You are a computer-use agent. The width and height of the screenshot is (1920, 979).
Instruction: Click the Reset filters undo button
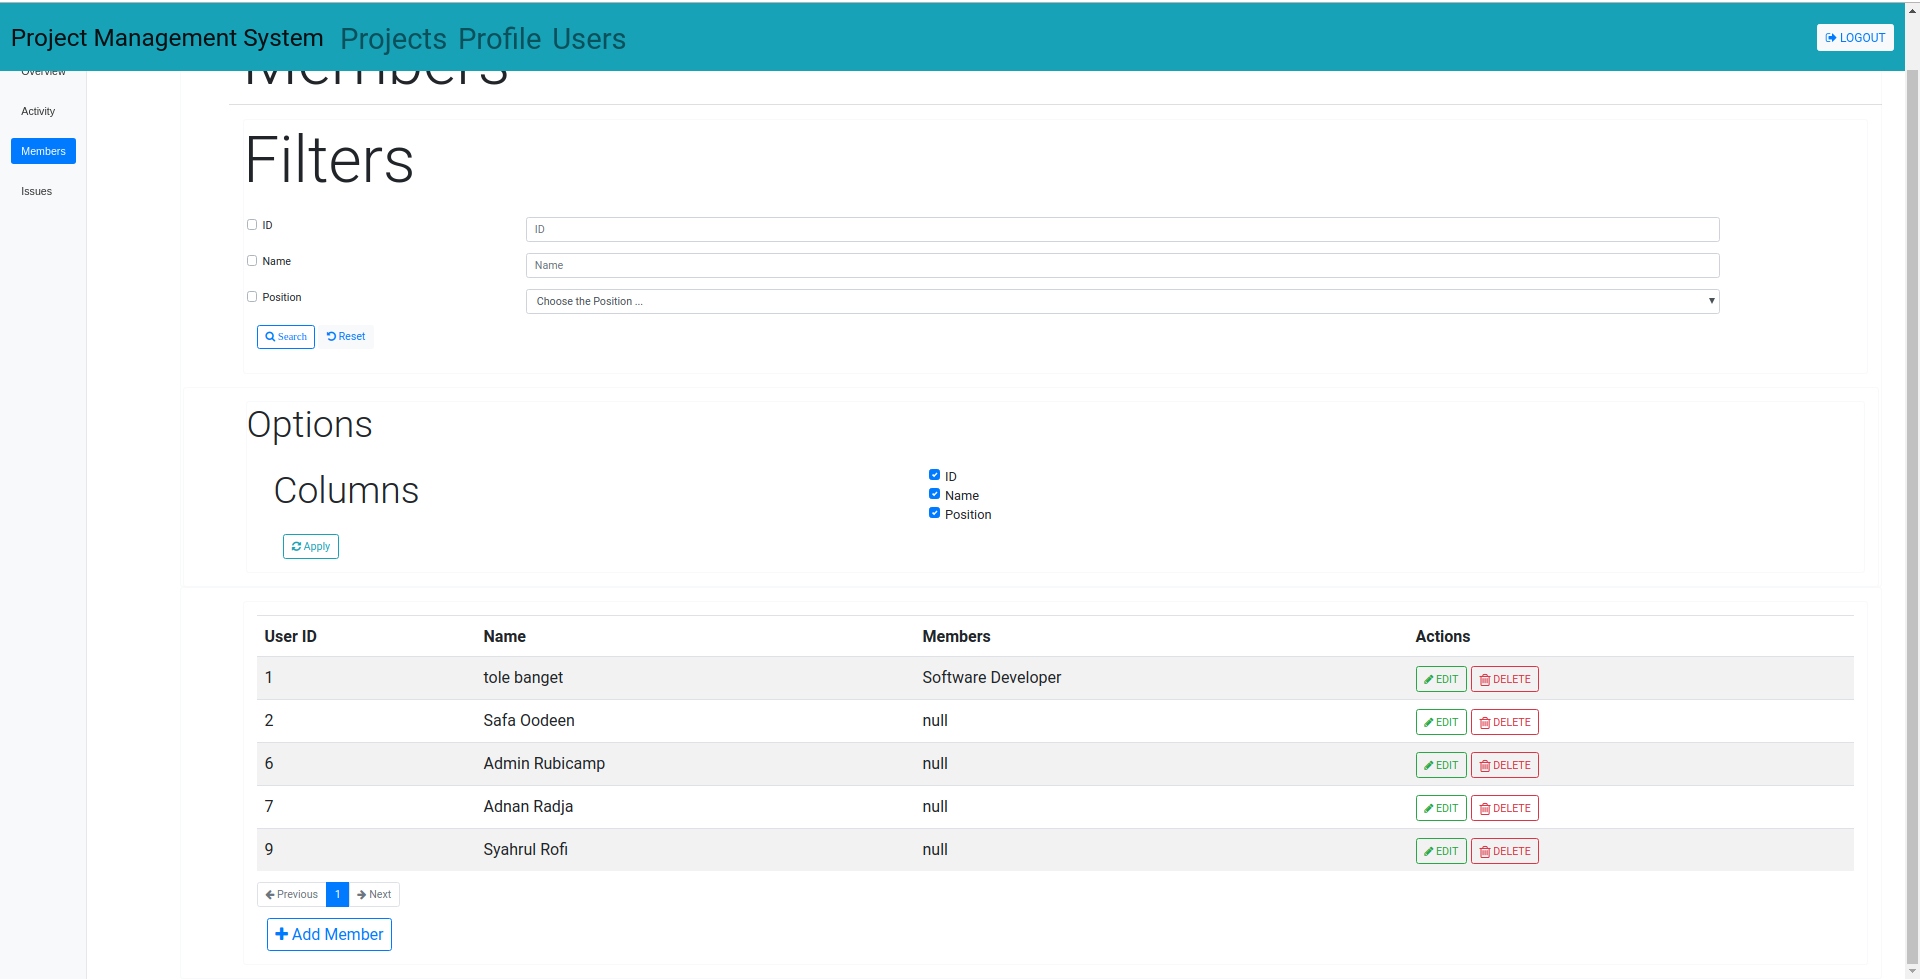[x=346, y=337]
